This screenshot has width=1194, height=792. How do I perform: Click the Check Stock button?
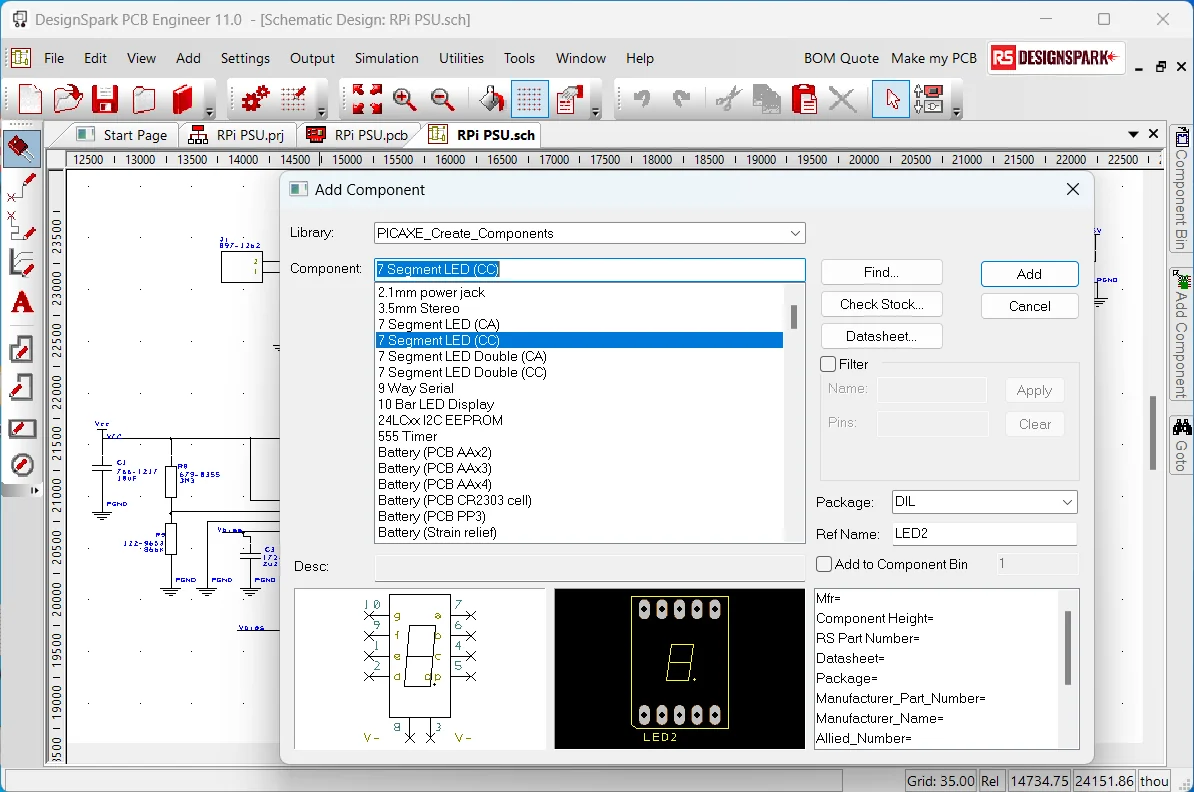click(881, 304)
